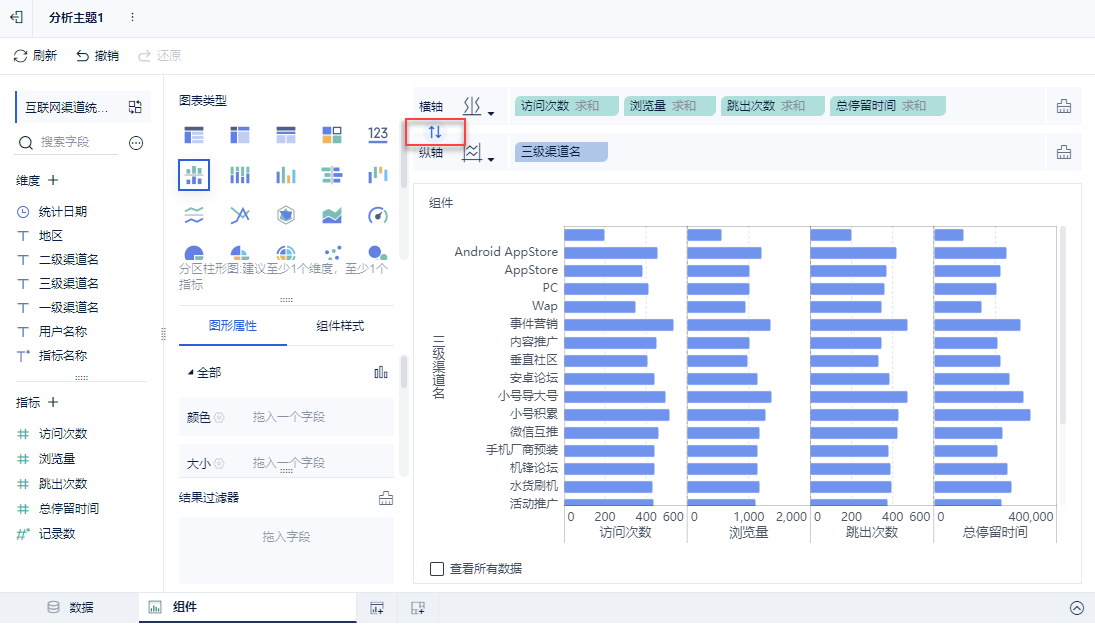This screenshot has width=1095, height=626.
Task: Click the 事件营销 bar in 访问次数 column
Action: point(619,325)
